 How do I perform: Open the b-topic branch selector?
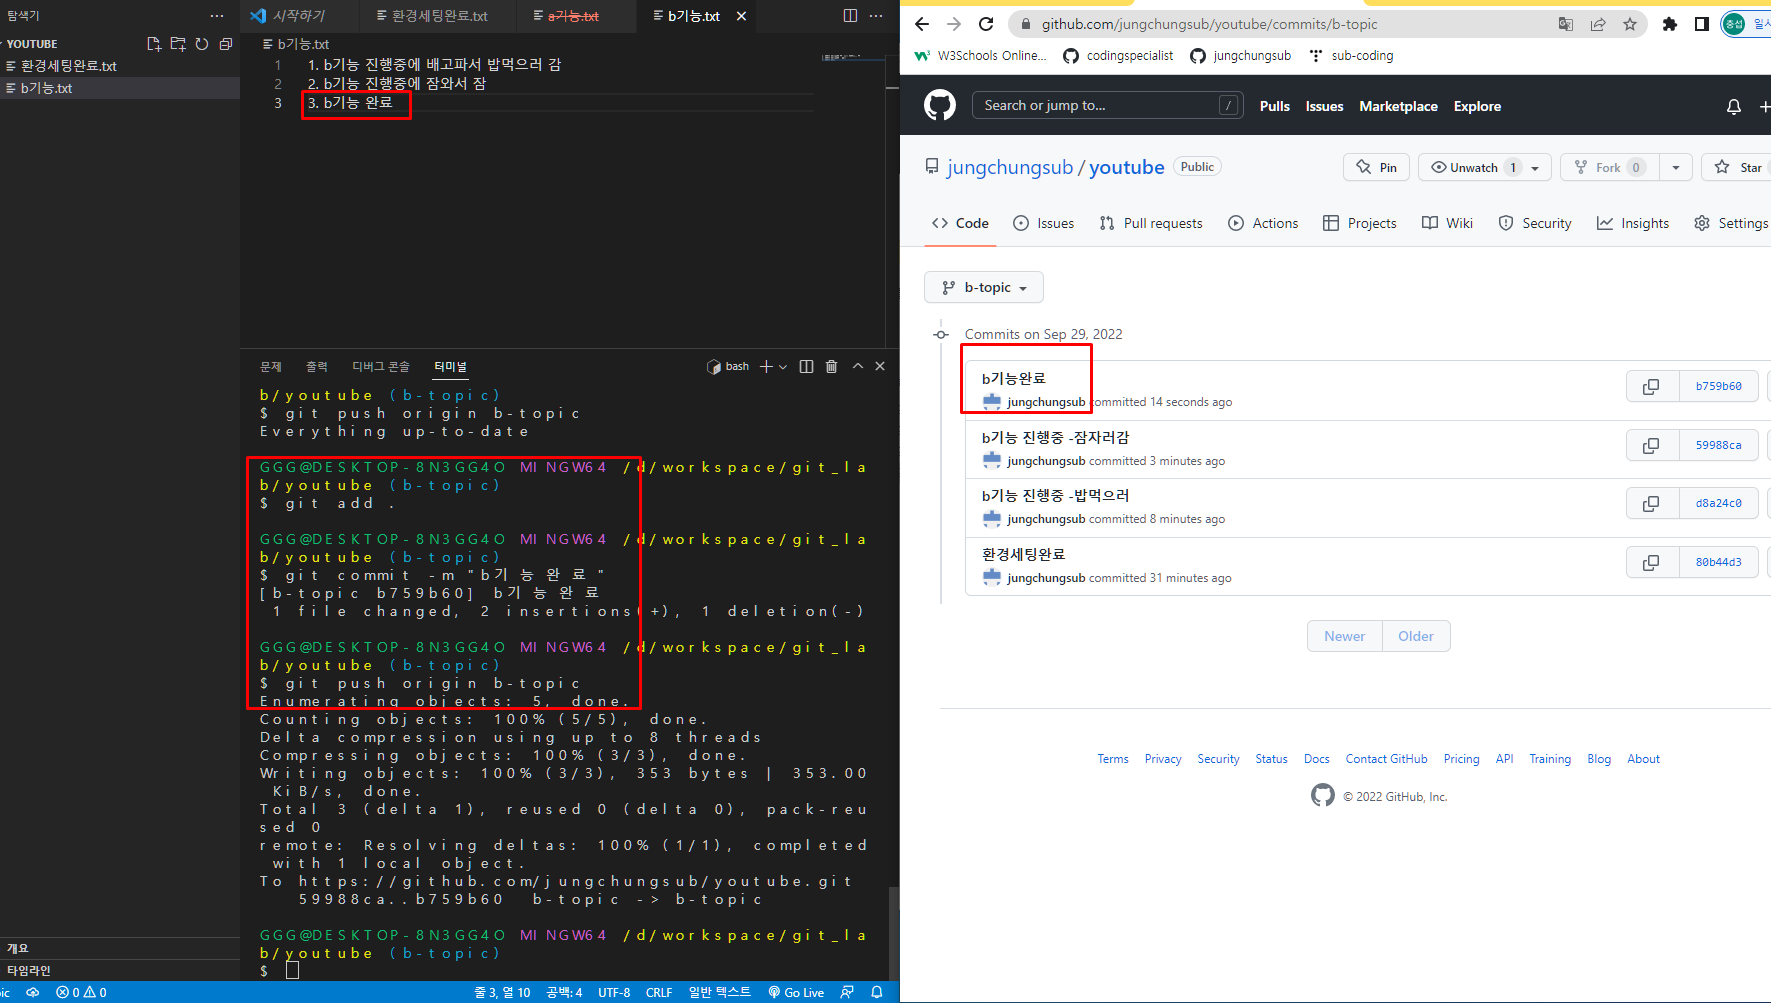coord(984,287)
